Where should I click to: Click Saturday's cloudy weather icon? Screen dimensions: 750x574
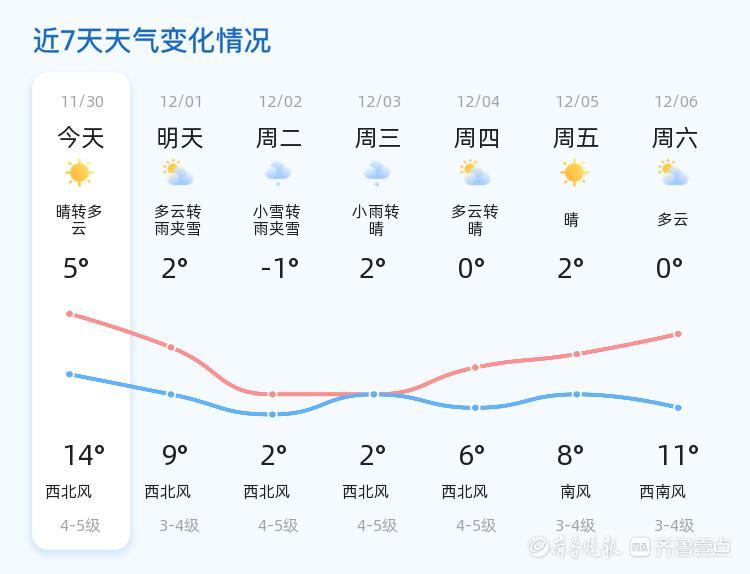click(673, 173)
